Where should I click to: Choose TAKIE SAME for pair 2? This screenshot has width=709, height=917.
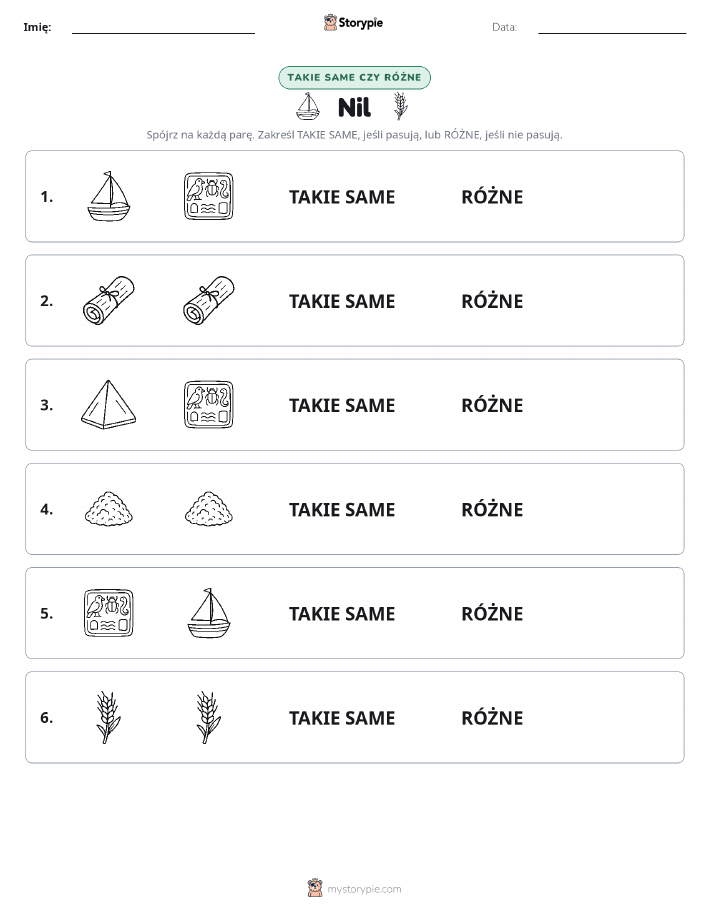pos(342,301)
